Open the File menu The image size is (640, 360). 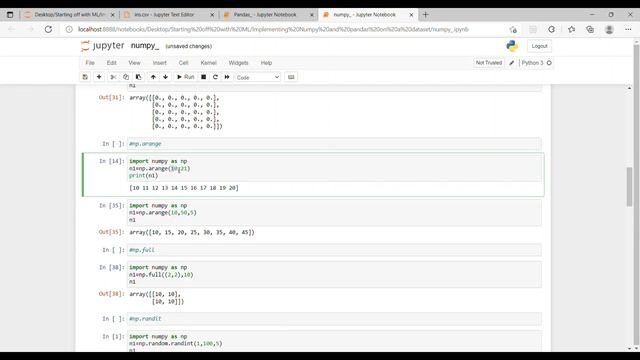90,63
